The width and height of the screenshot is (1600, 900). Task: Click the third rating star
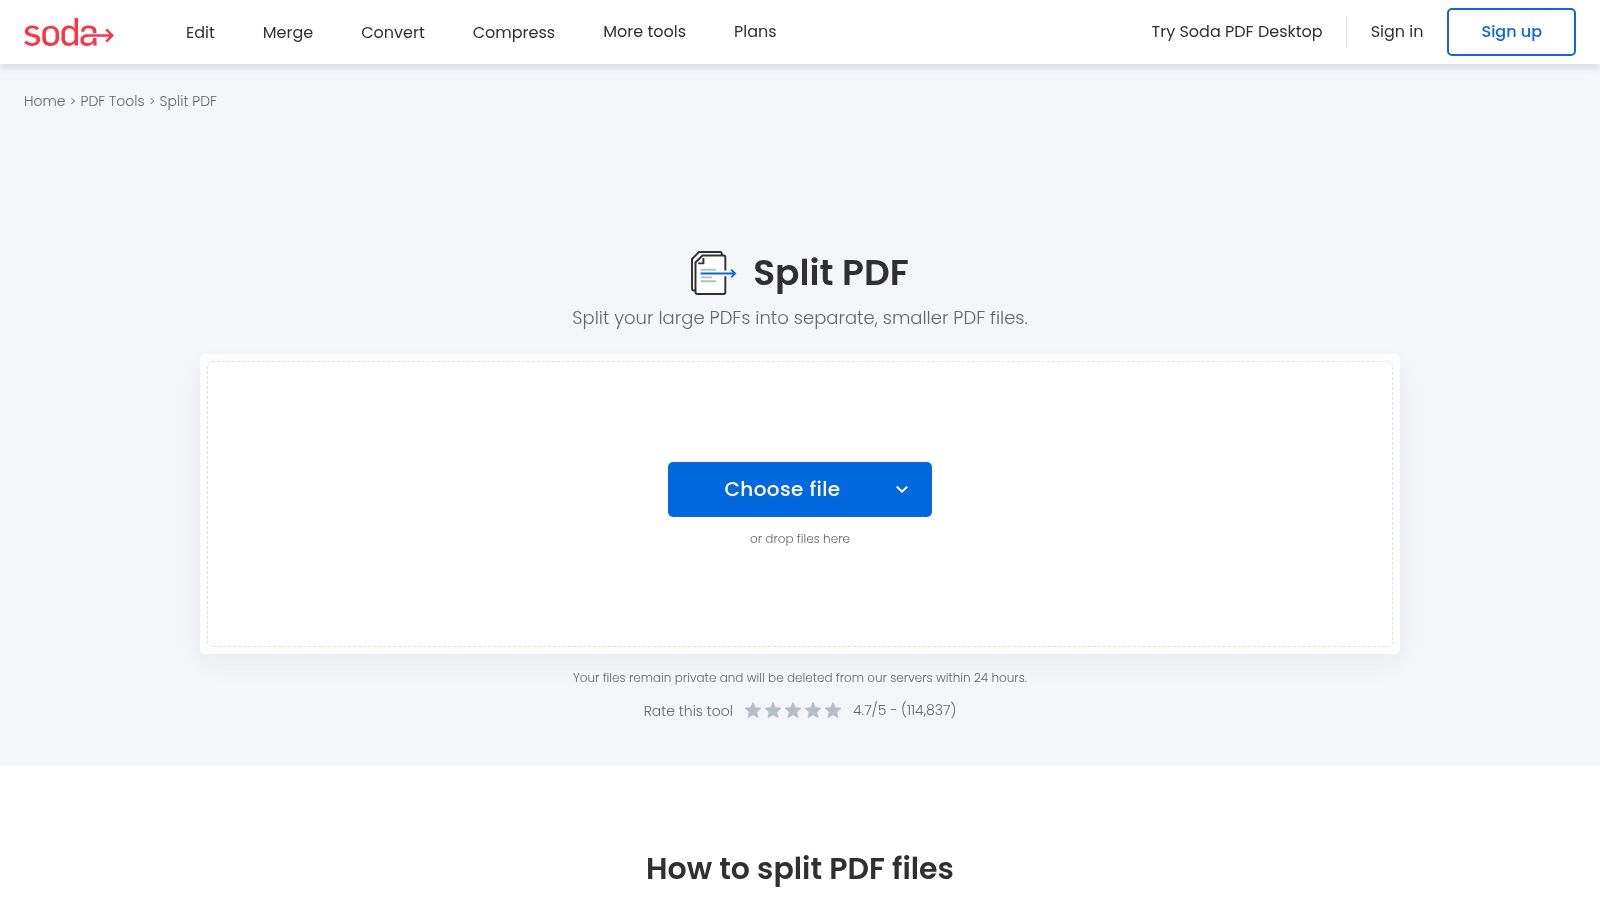[x=793, y=710]
